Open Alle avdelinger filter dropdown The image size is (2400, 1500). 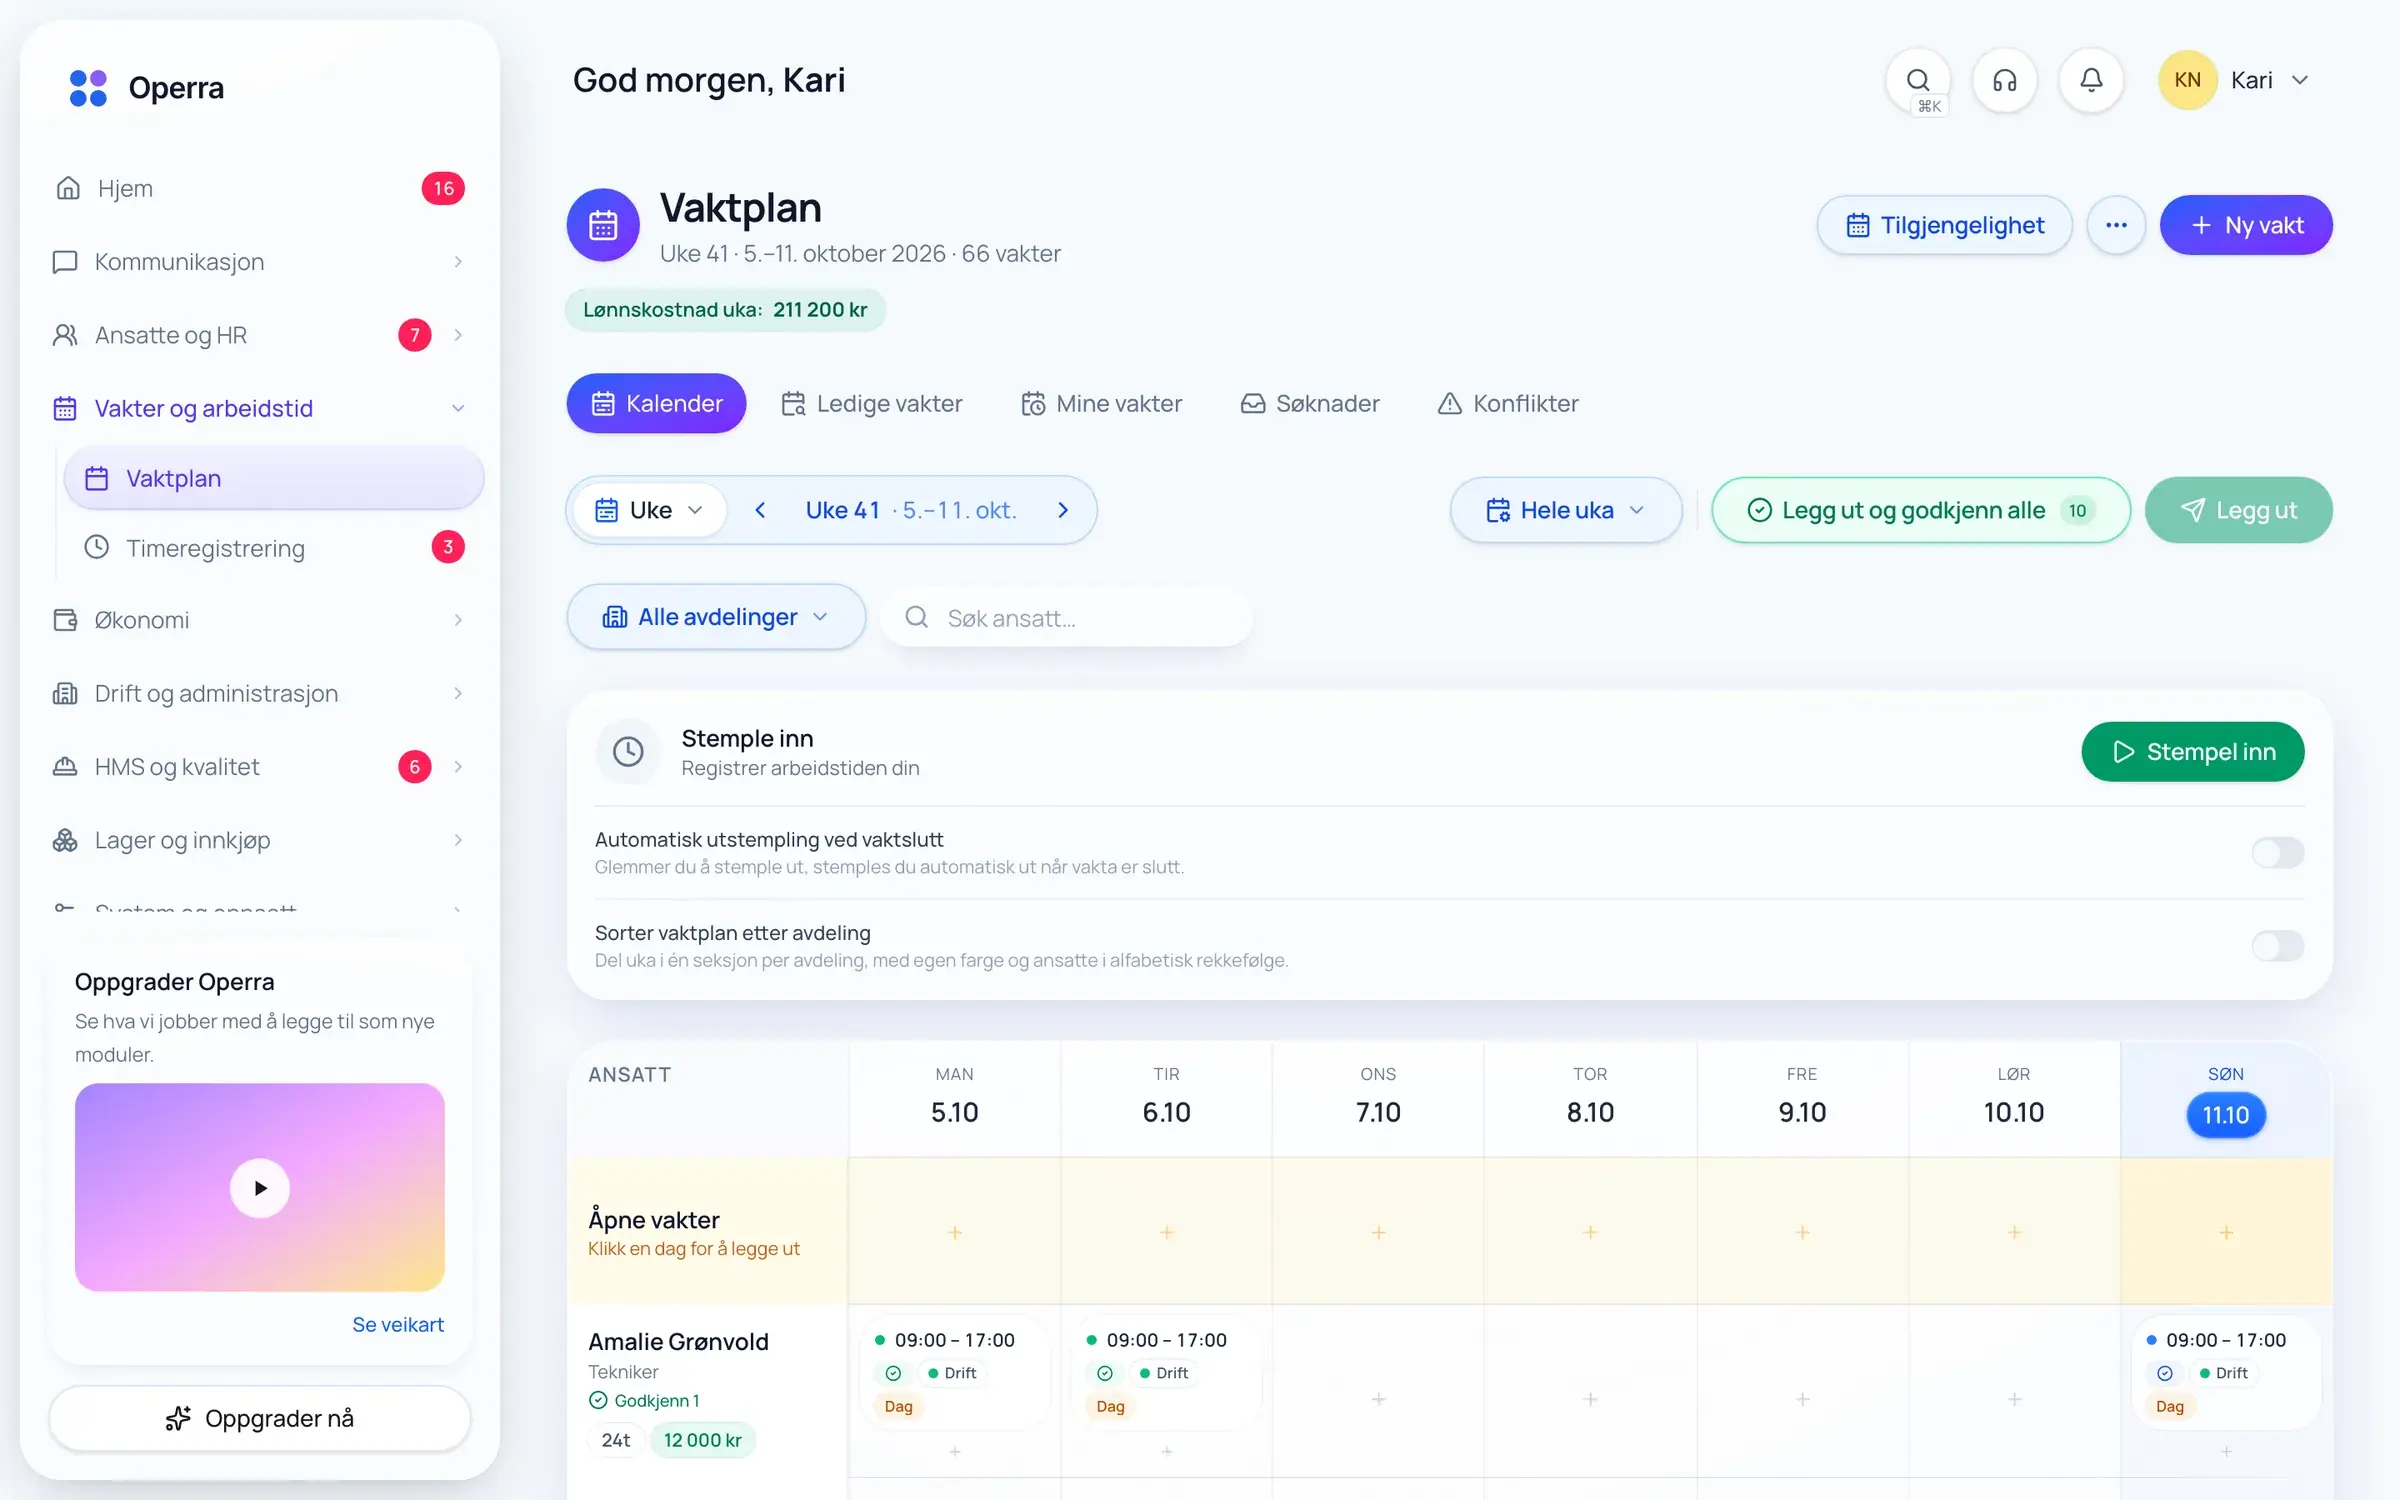pos(716,617)
